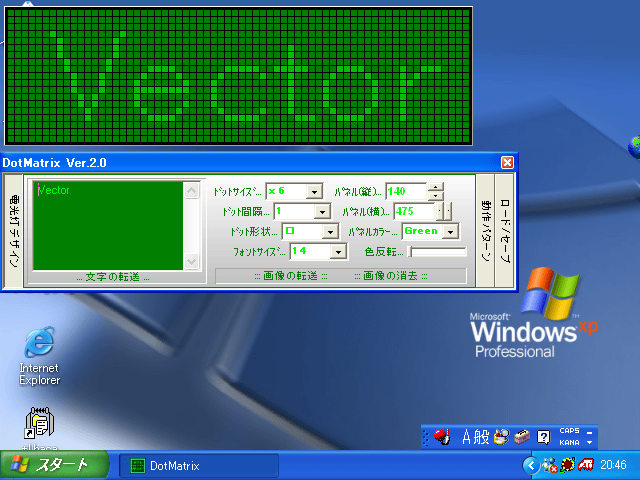Open the スタート start menu button
This screenshot has height=480, width=640.
[54, 465]
